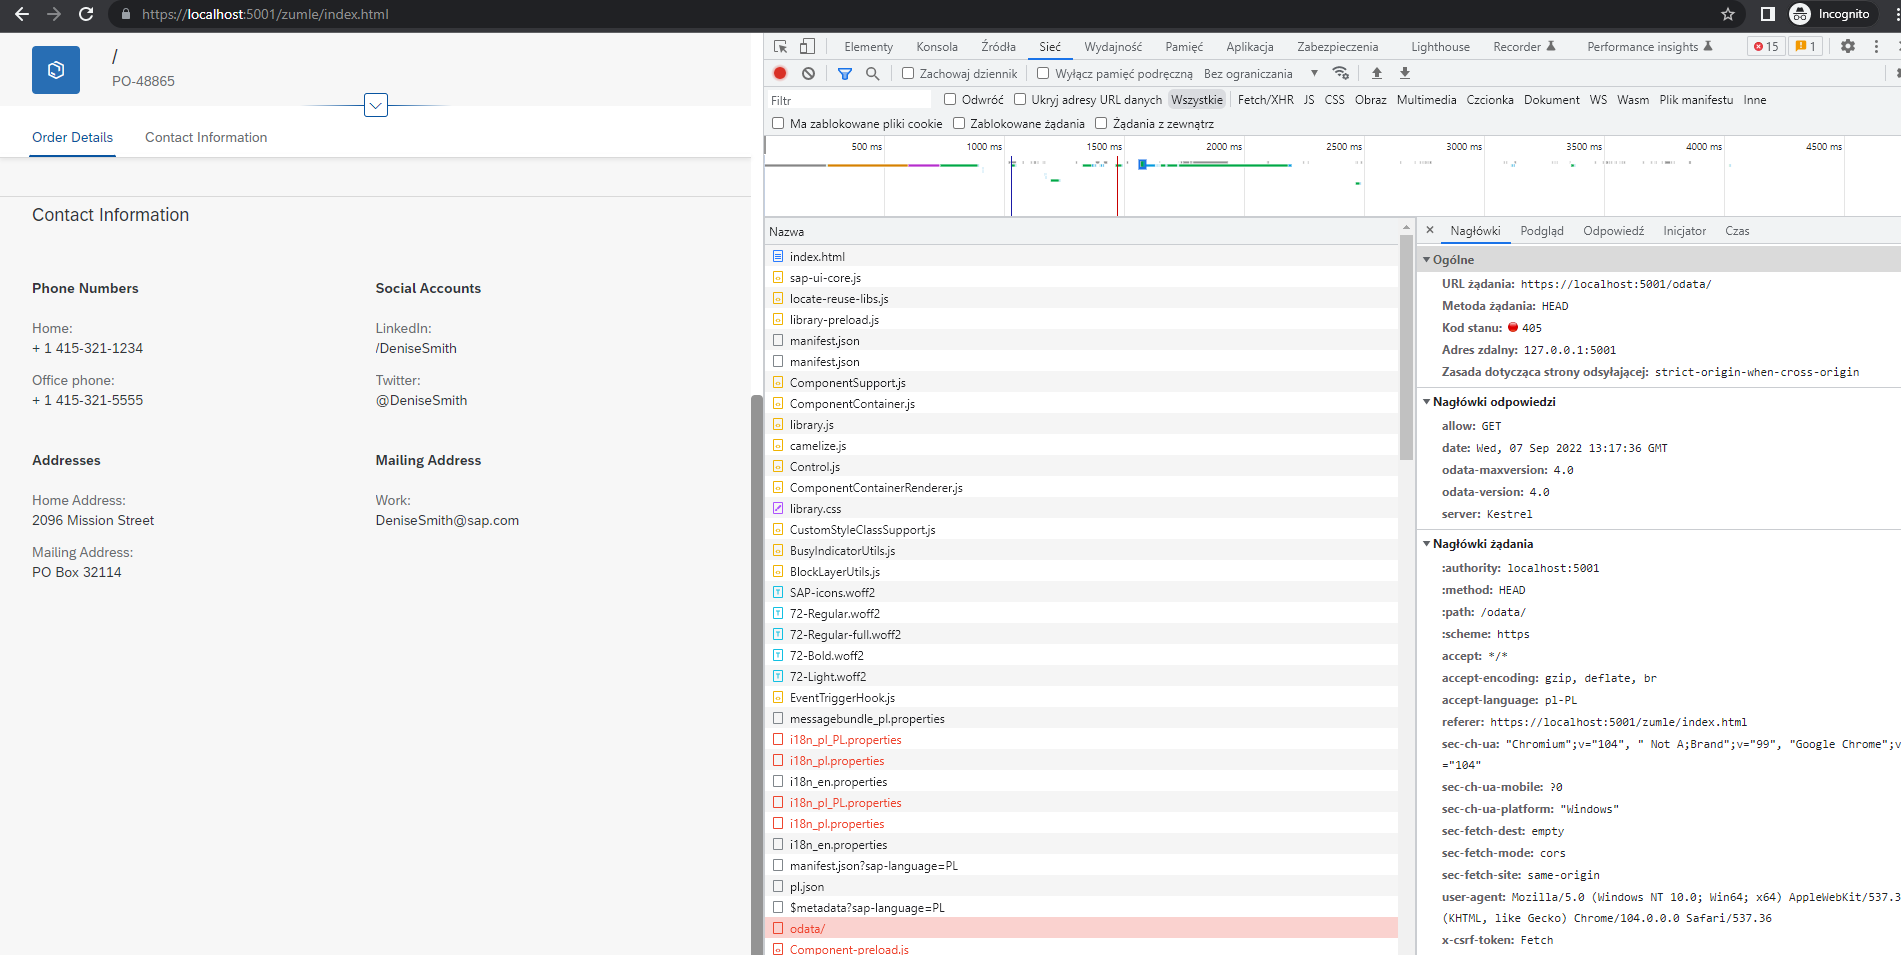Click the browser forward arrow
Viewport: 1901px width, 955px height.
click(x=54, y=14)
